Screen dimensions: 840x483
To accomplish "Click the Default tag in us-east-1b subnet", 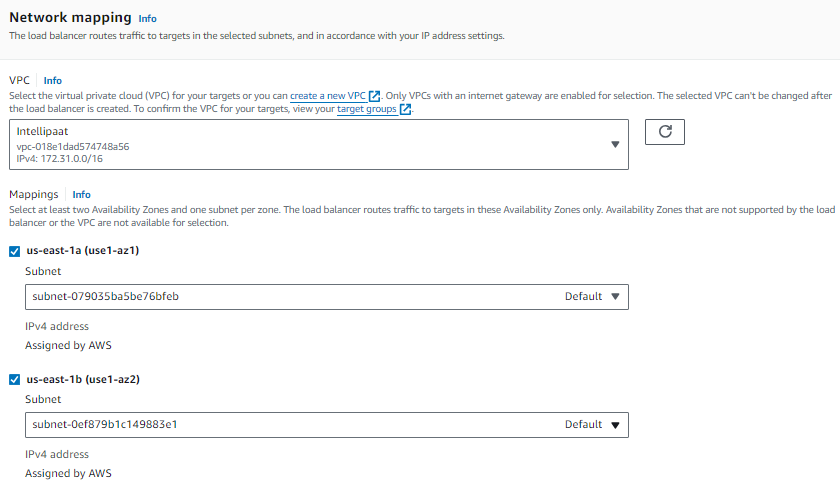I will pyautogui.click(x=583, y=424).
